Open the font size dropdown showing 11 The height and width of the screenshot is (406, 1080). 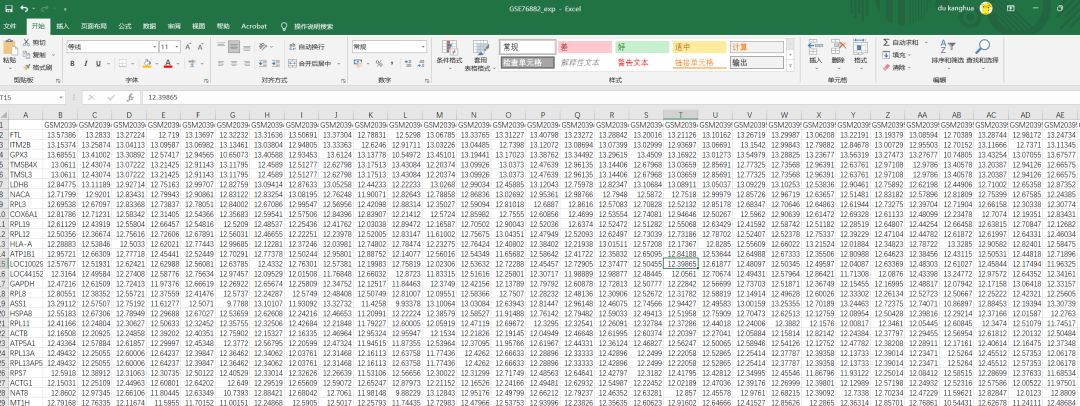176,47
